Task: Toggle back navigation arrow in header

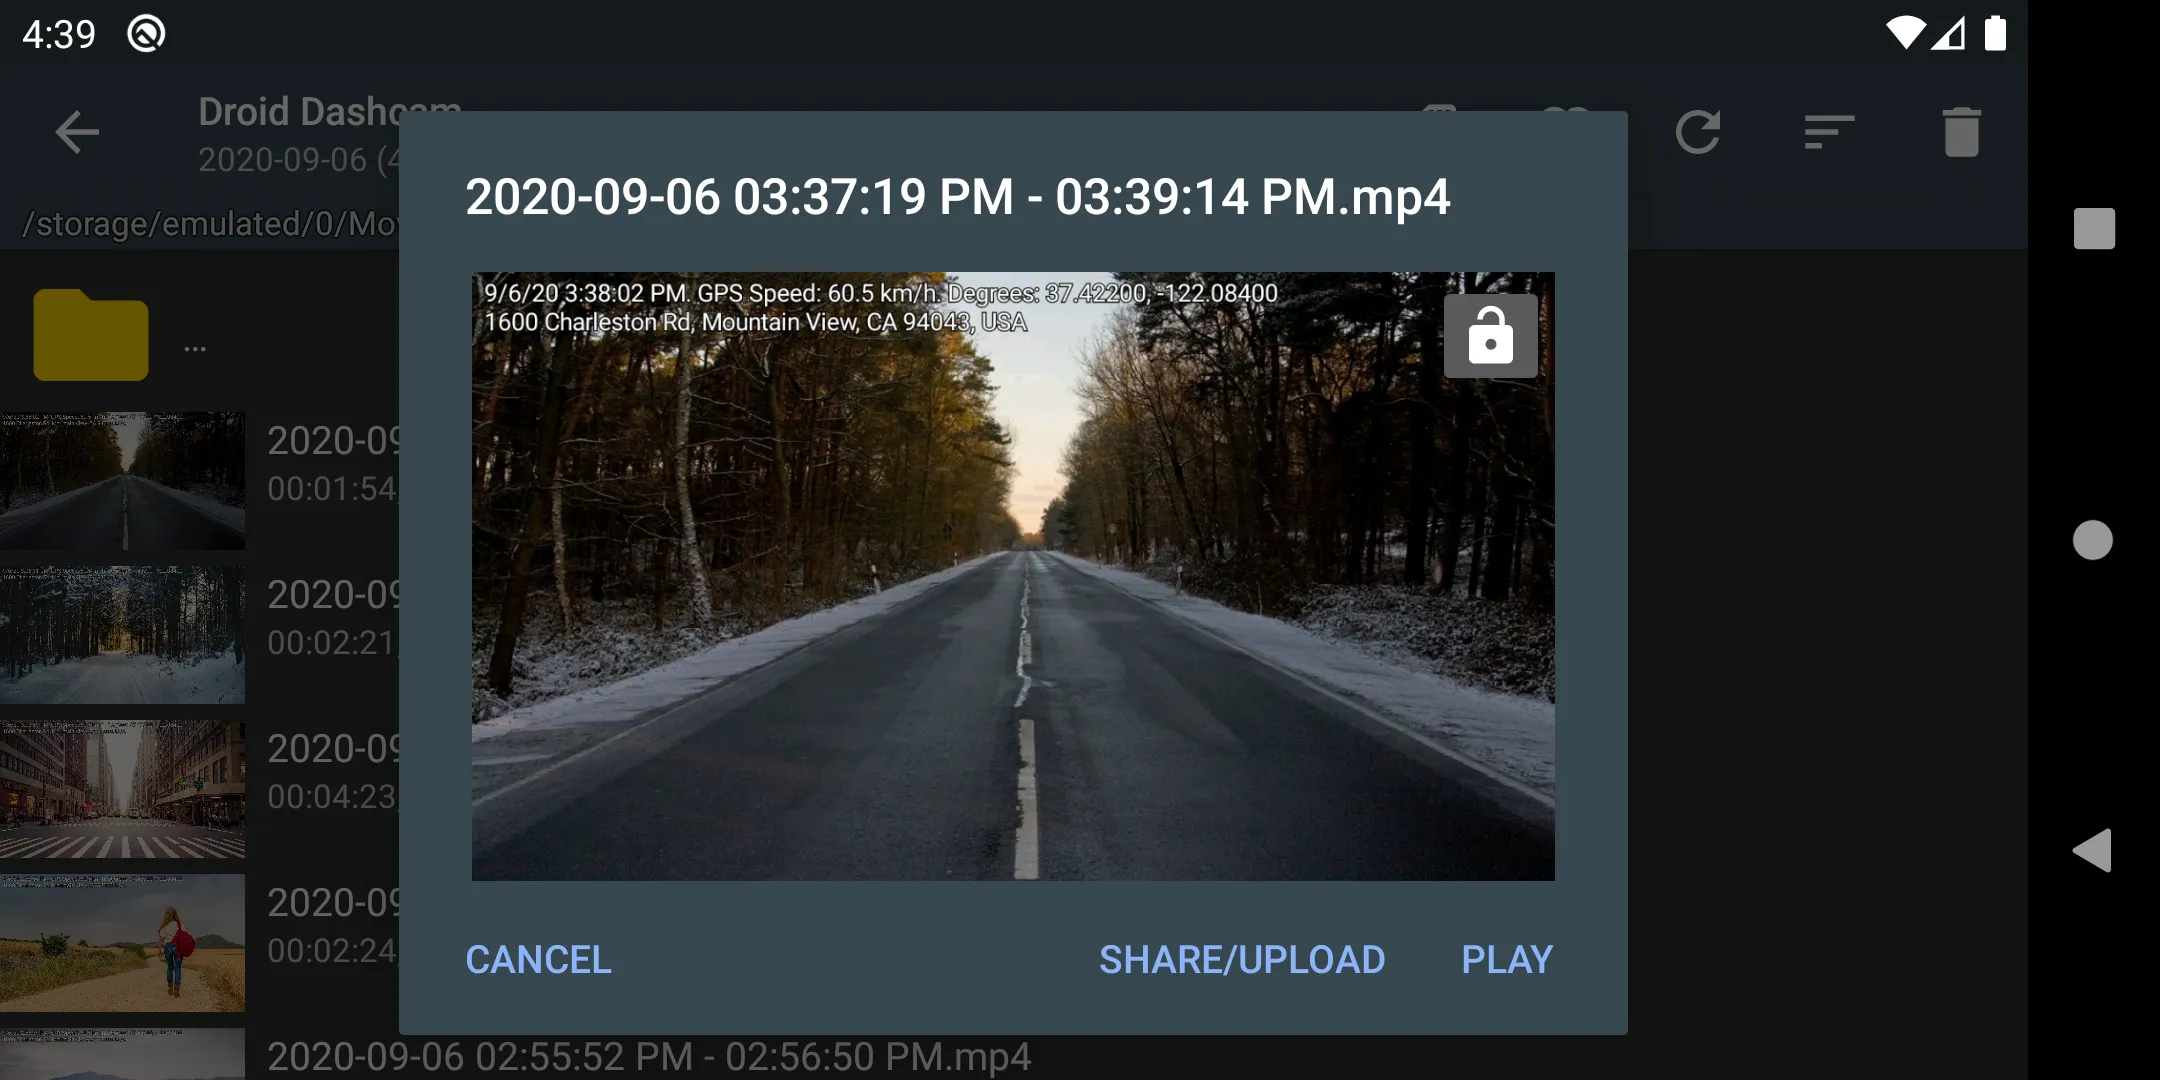Action: click(x=77, y=131)
